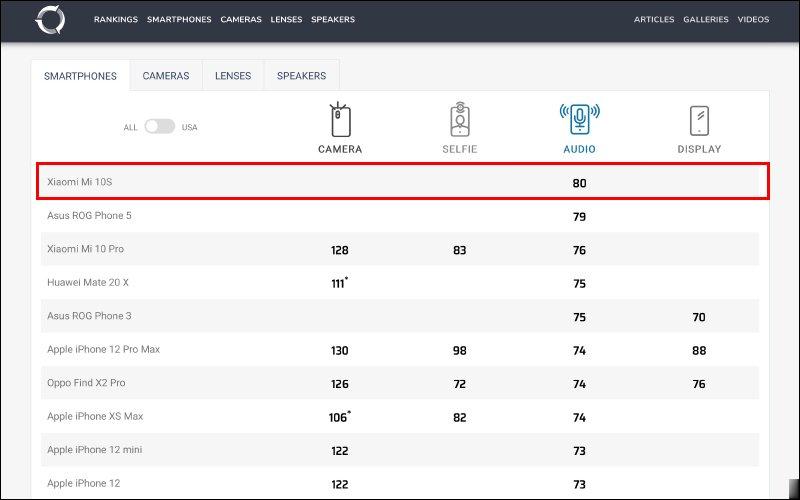Click iPhone XS Max audio score 74
This screenshot has width=800, height=500.
coord(579,418)
